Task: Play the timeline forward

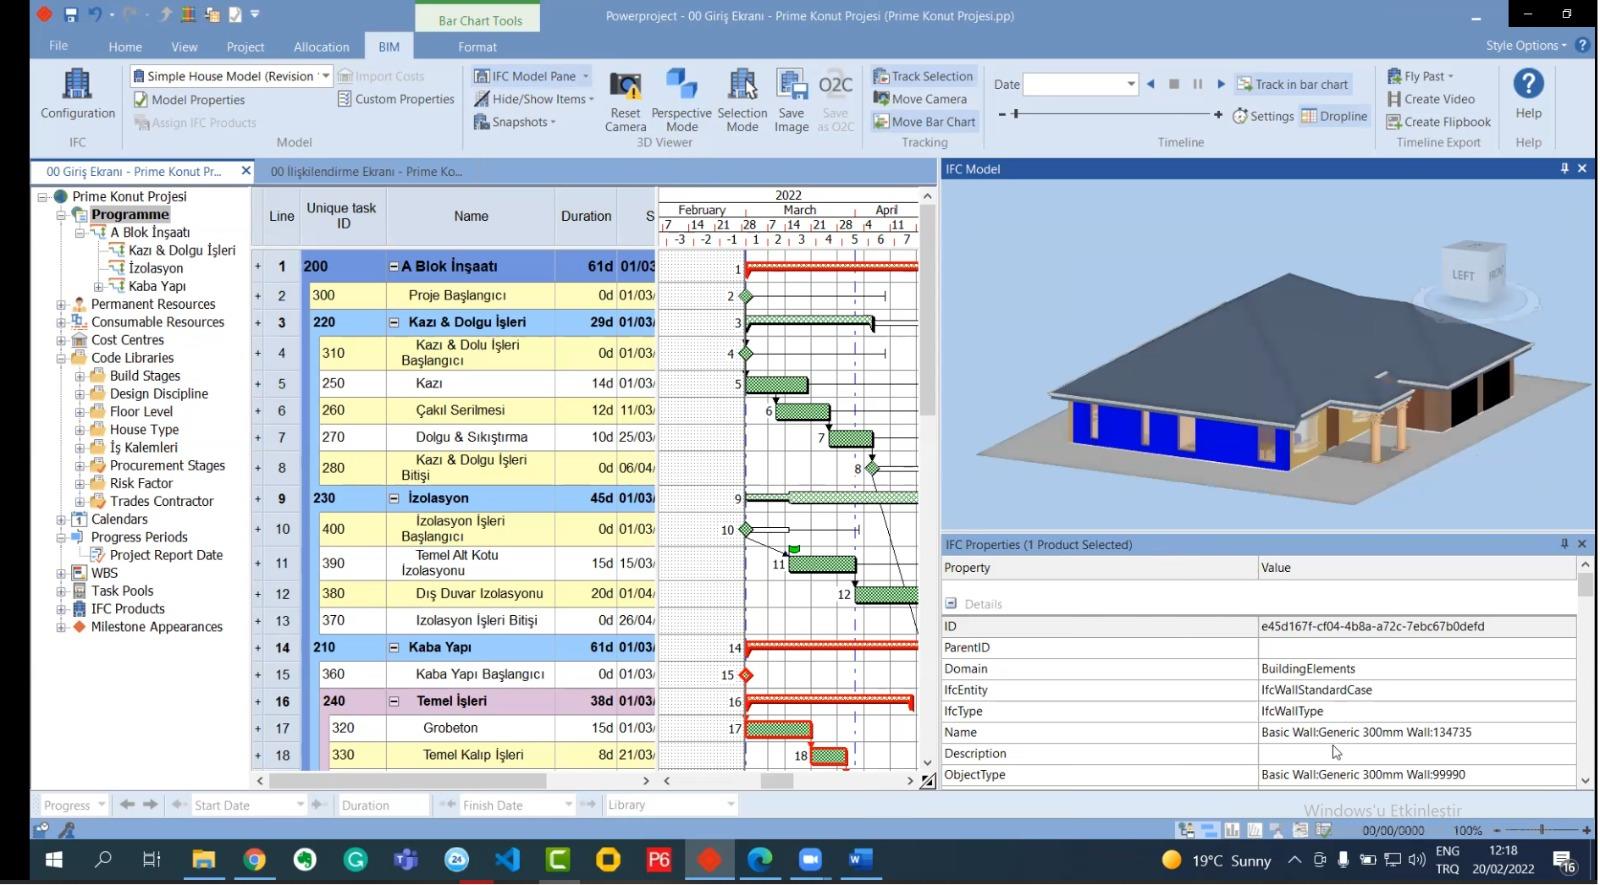Action: pos(1221,84)
